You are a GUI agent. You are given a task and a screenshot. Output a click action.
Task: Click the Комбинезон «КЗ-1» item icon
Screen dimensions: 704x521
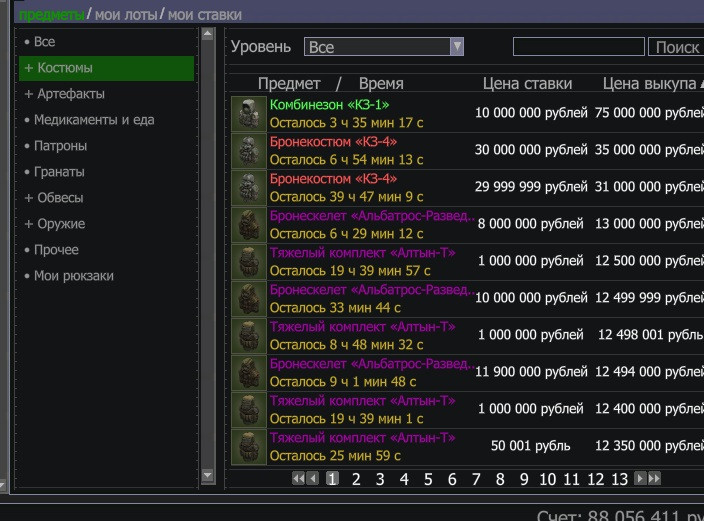(249, 114)
